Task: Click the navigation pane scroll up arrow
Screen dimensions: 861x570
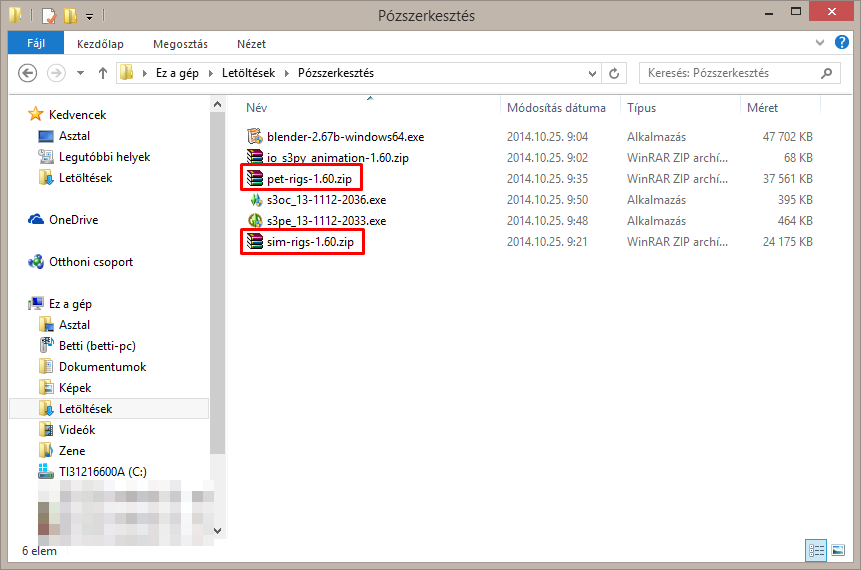Action: (217, 104)
